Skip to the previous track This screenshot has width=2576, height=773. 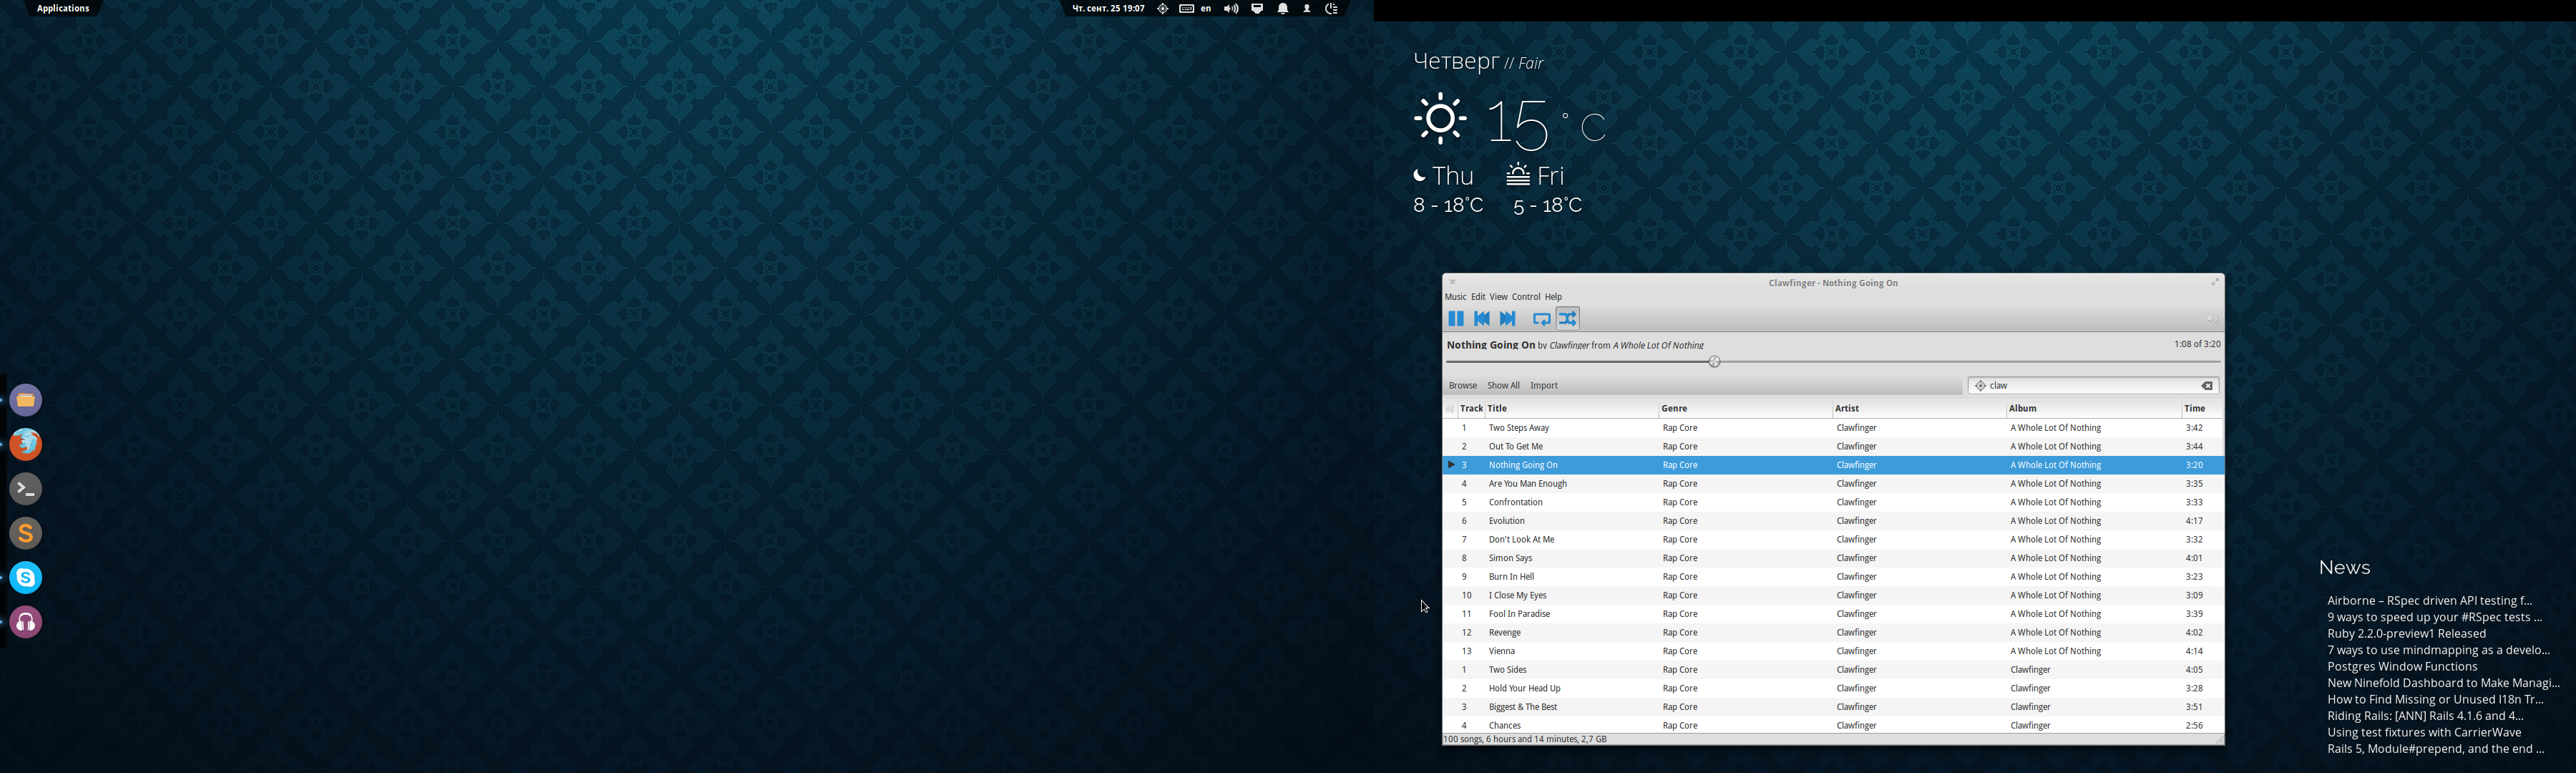pos(1482,319)
